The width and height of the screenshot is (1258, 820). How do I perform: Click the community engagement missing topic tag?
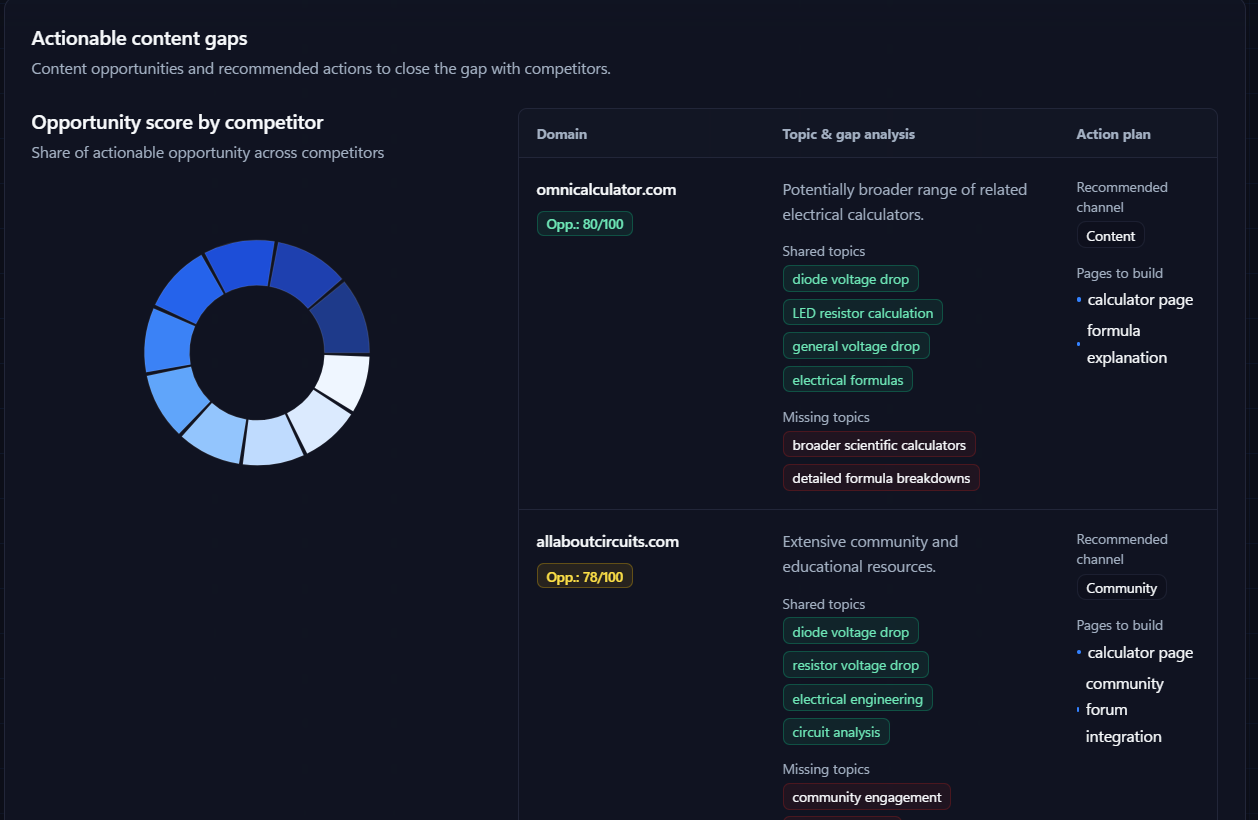(866, 797)
